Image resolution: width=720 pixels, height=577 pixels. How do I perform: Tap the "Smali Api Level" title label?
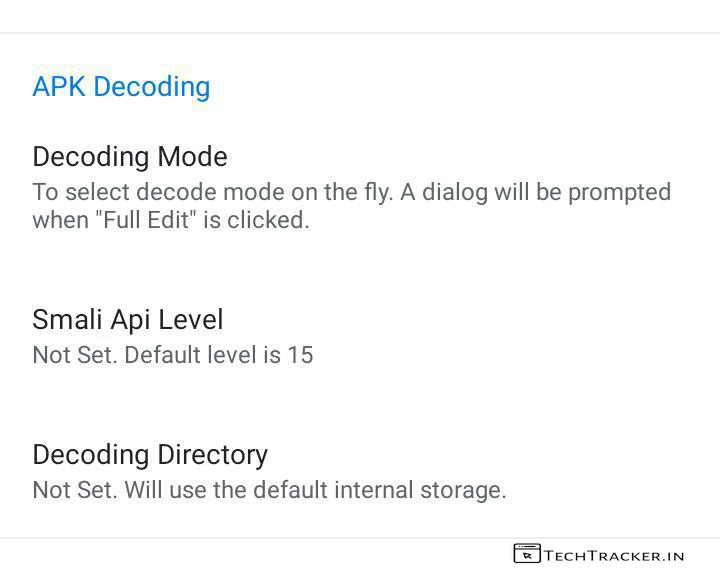128,320
